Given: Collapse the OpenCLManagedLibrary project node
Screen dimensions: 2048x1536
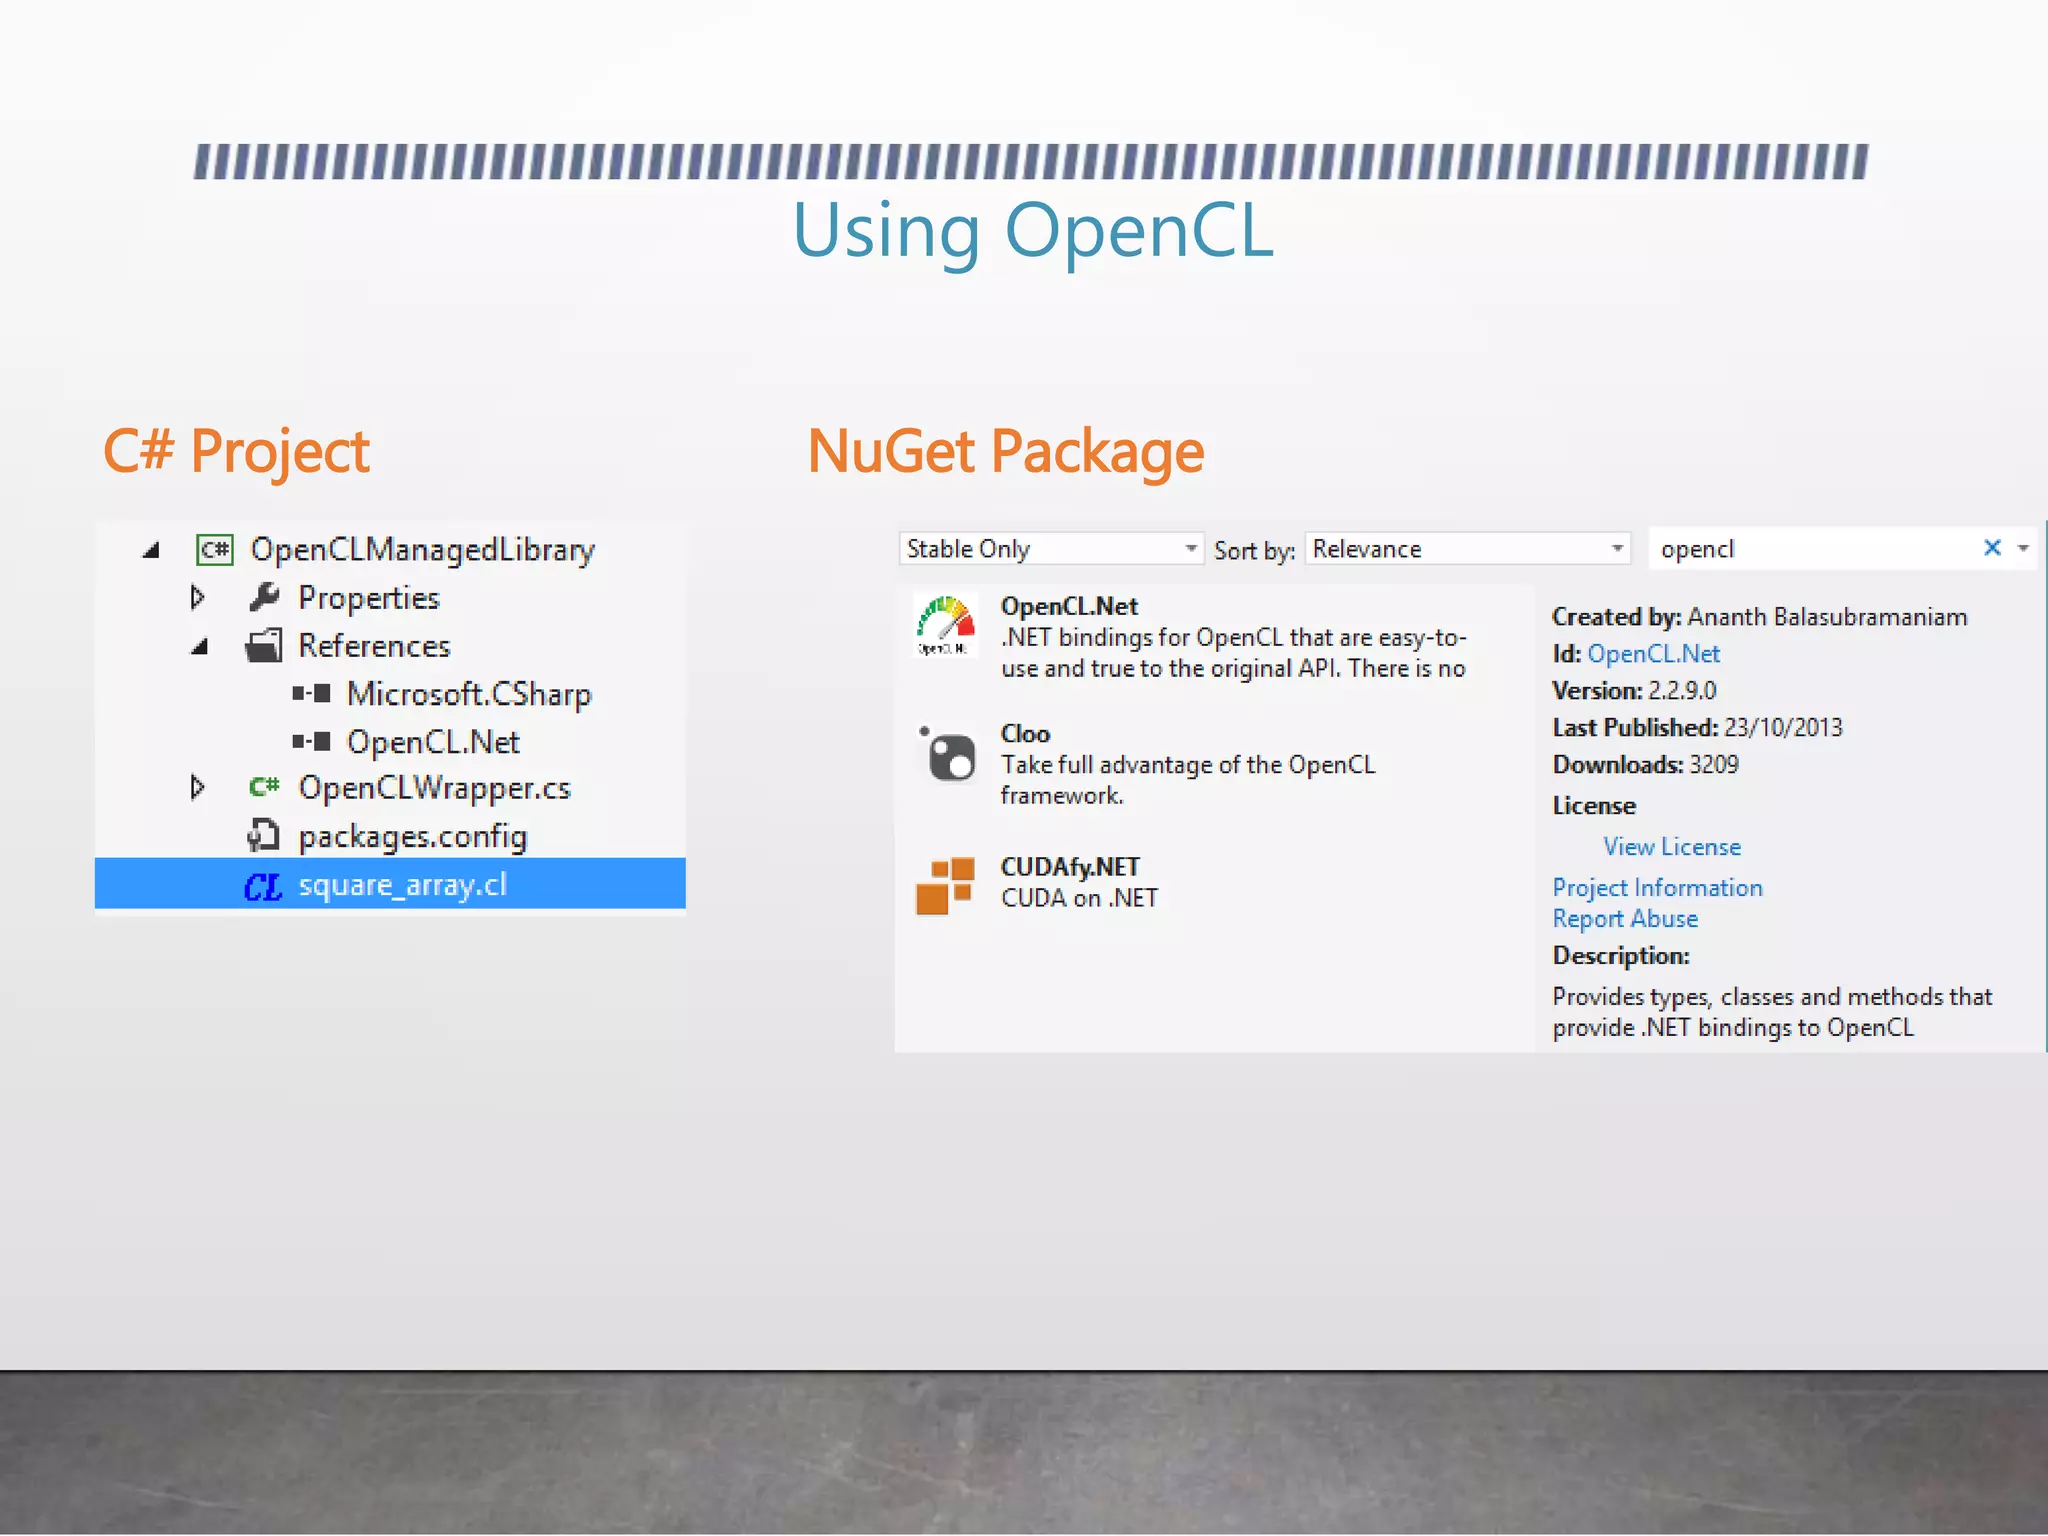Looking at the screenshot, I should (151, 550).
